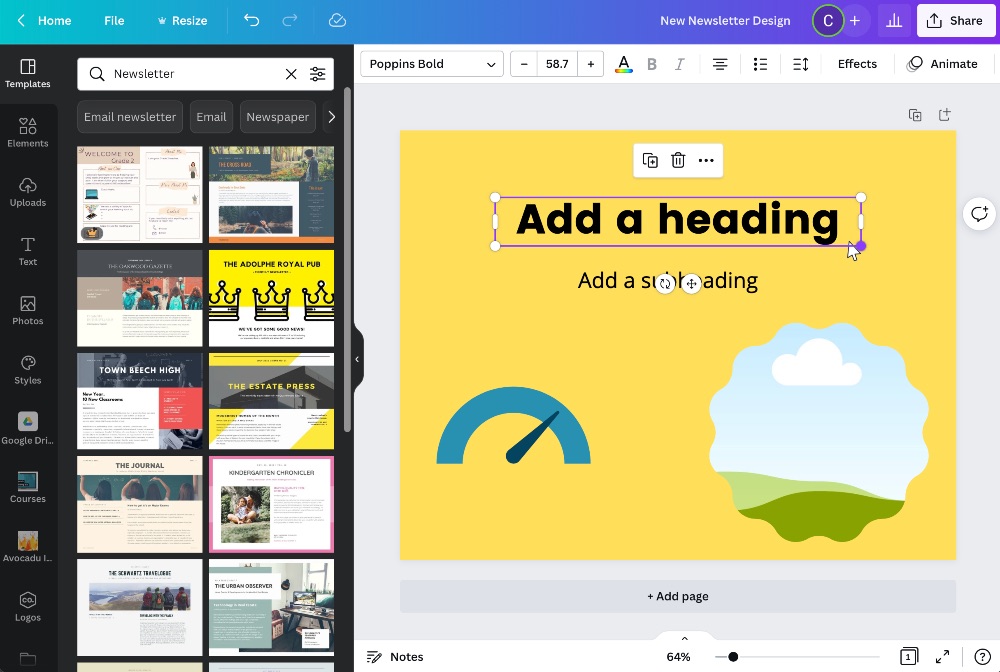Image resolution: width=1000 pixels, height=672 pixels.
Task: Open the Photos panel
Action: click(28, 310)
